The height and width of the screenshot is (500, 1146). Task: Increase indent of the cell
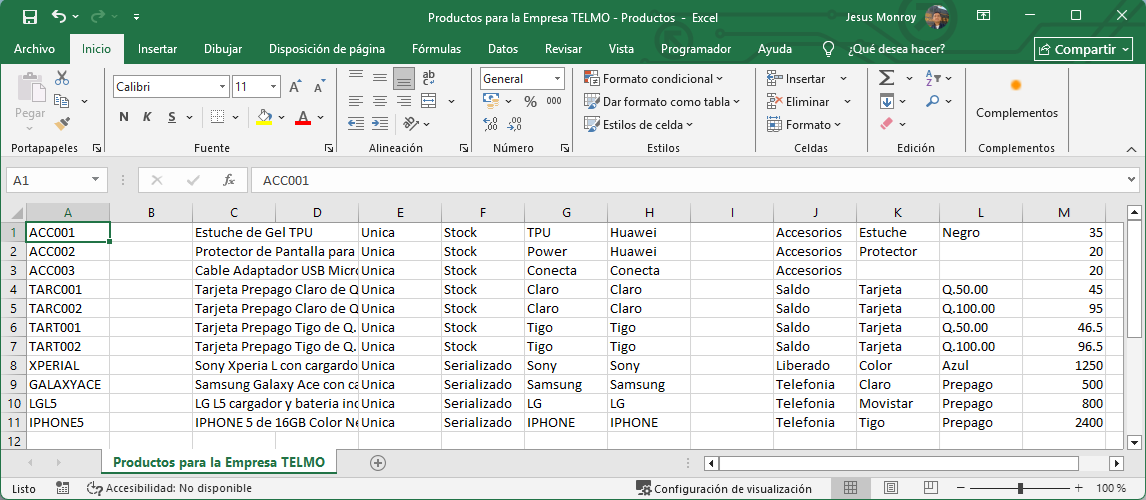380,124
